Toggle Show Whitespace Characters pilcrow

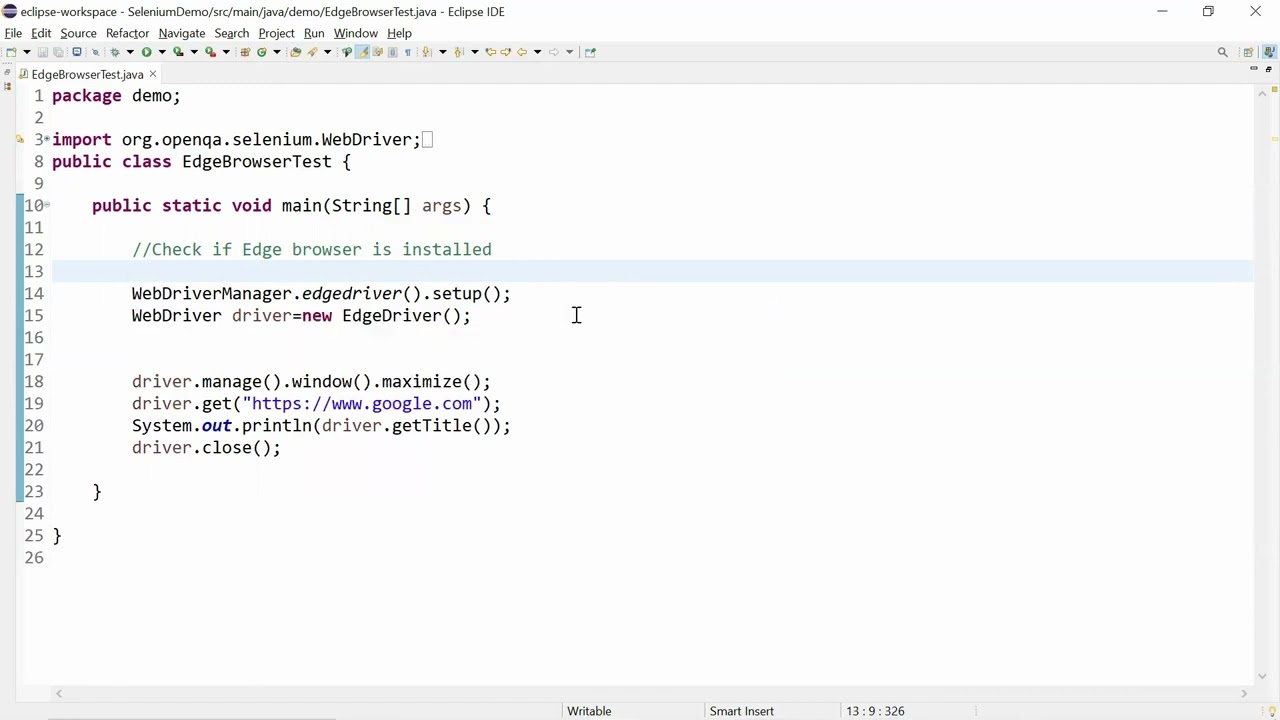coord(407,52)
